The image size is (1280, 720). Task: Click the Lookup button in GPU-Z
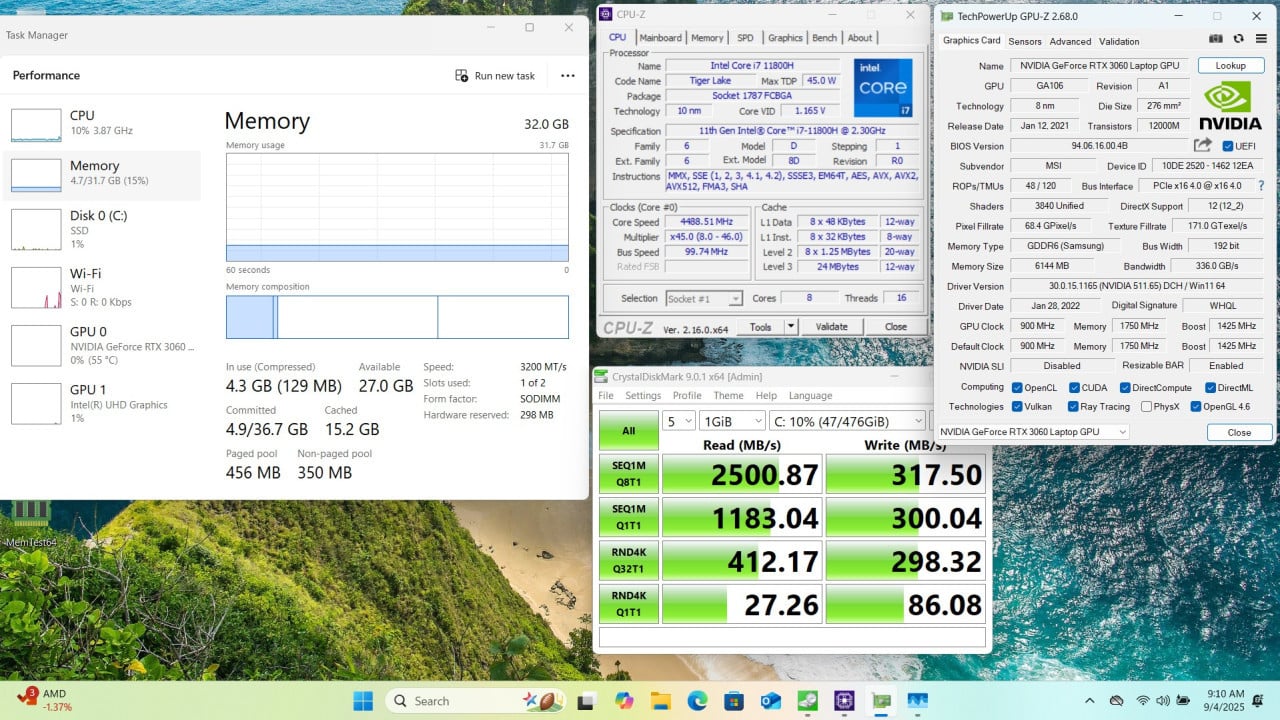point(1231,66)
